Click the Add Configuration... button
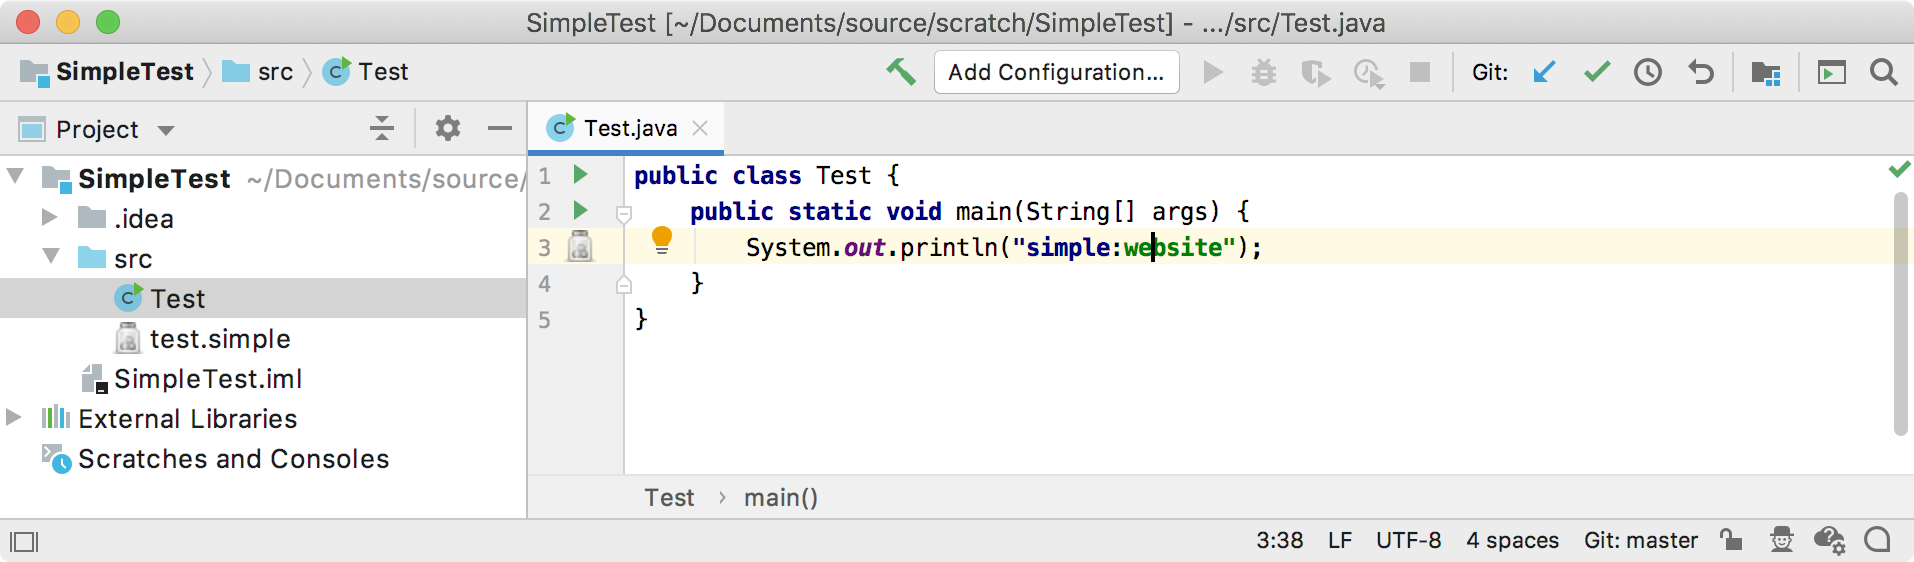This screenshot has height=562, width=1914. pyautogui.click(x=1056, y=72)
